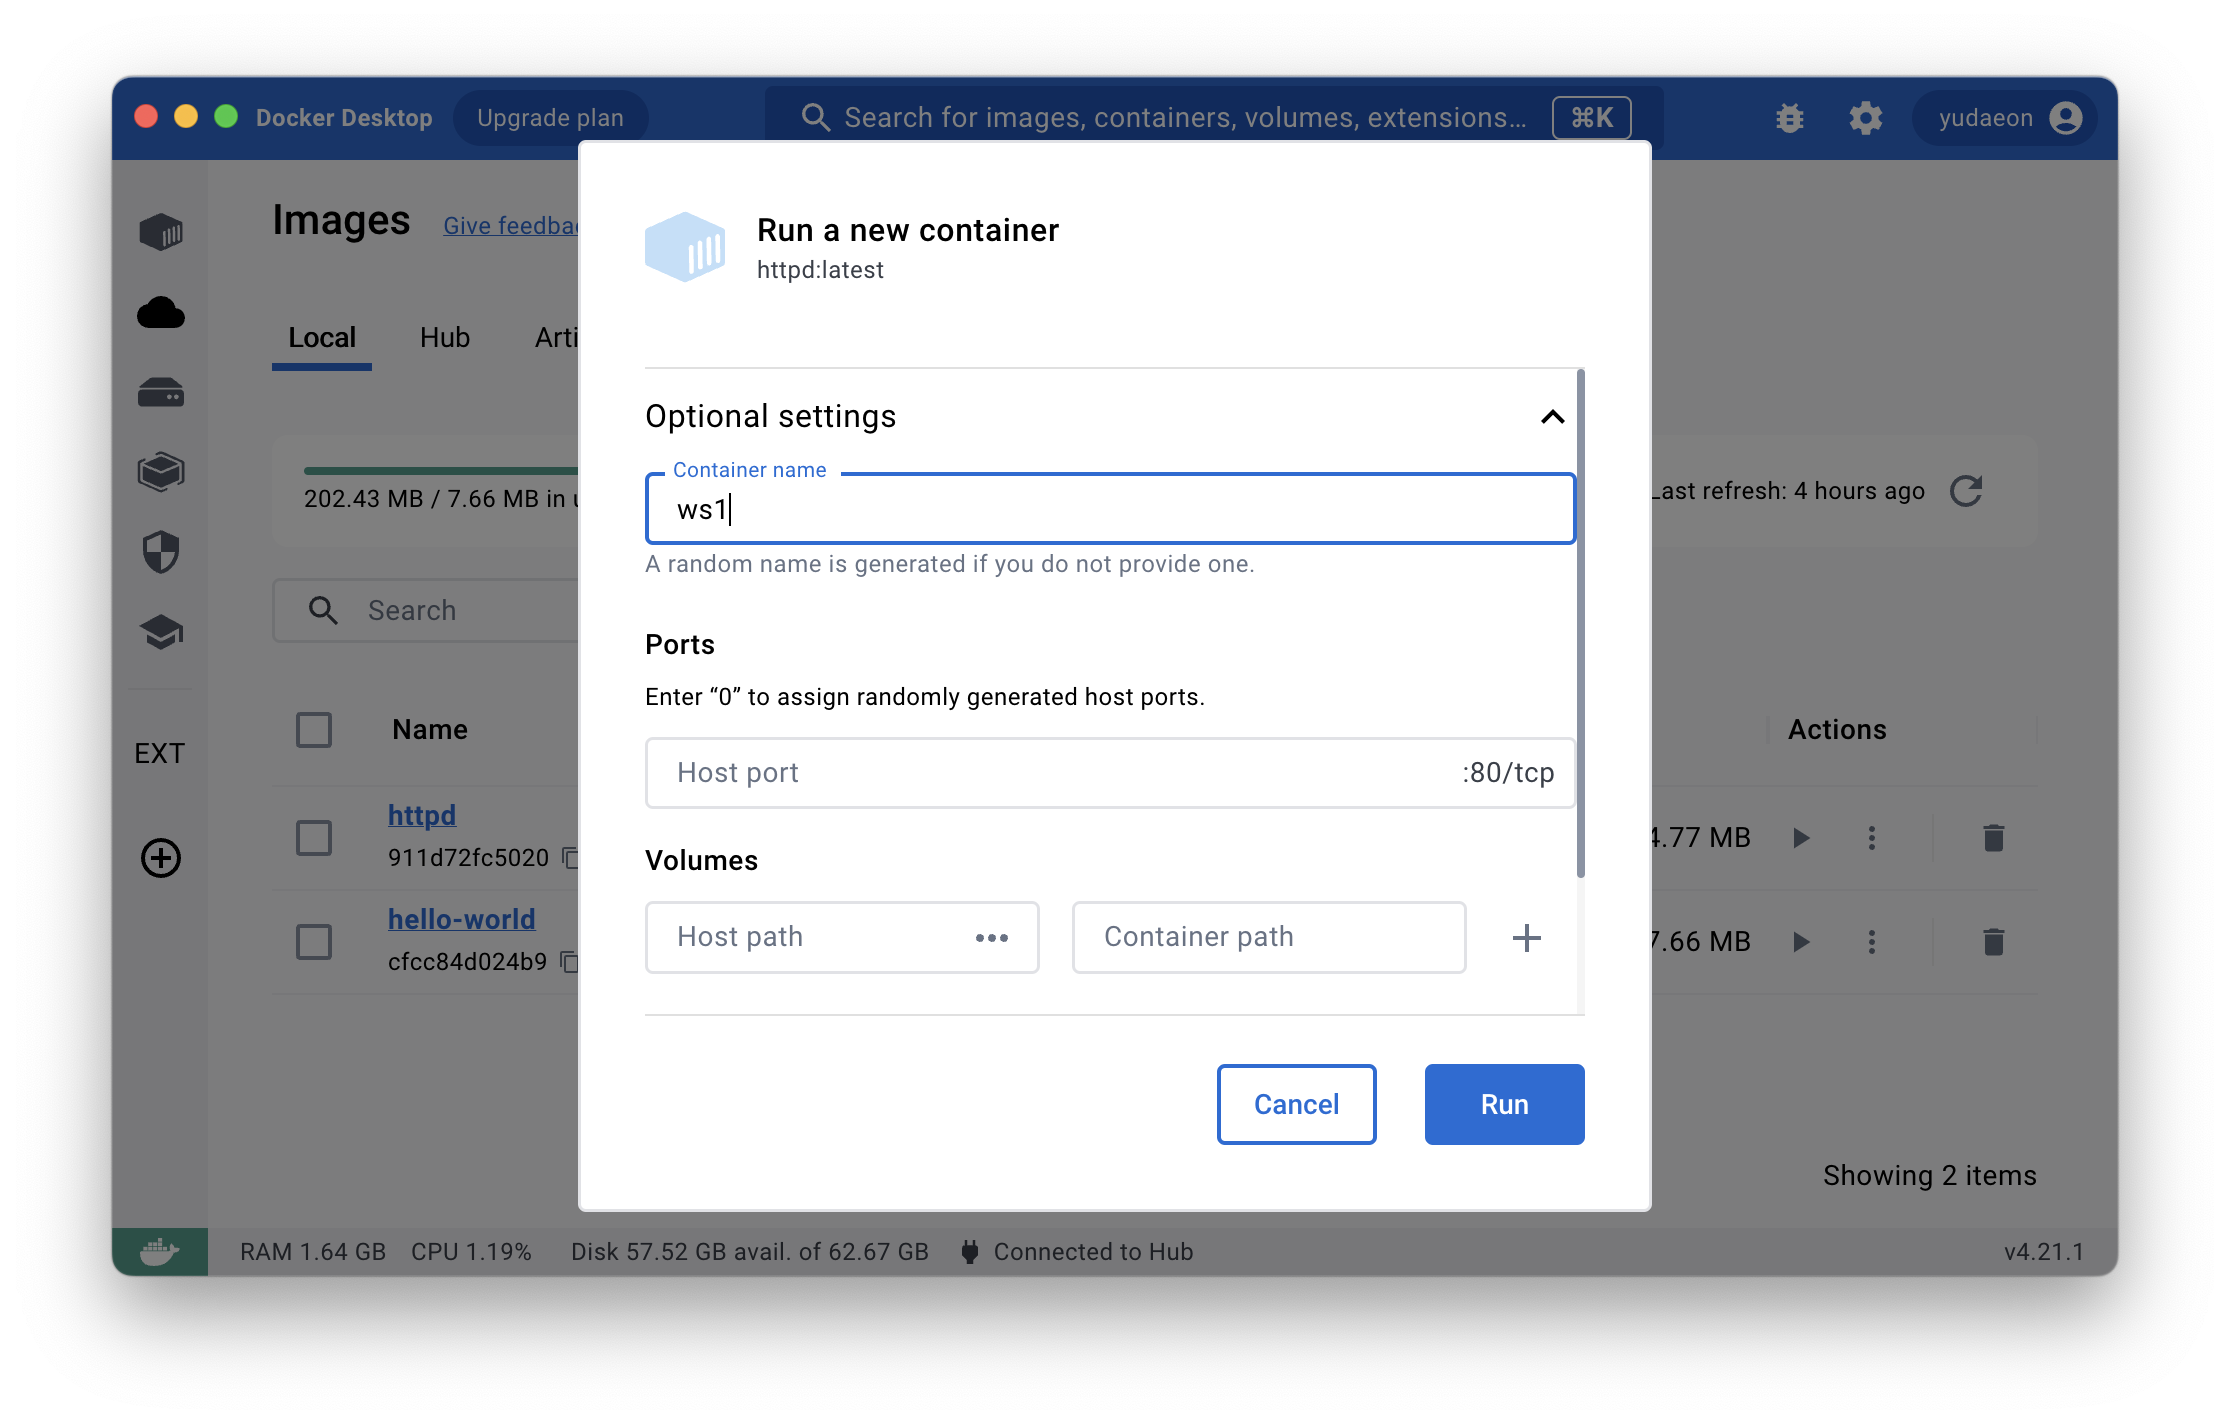Open Learning Center graduation cap icon

161,632
